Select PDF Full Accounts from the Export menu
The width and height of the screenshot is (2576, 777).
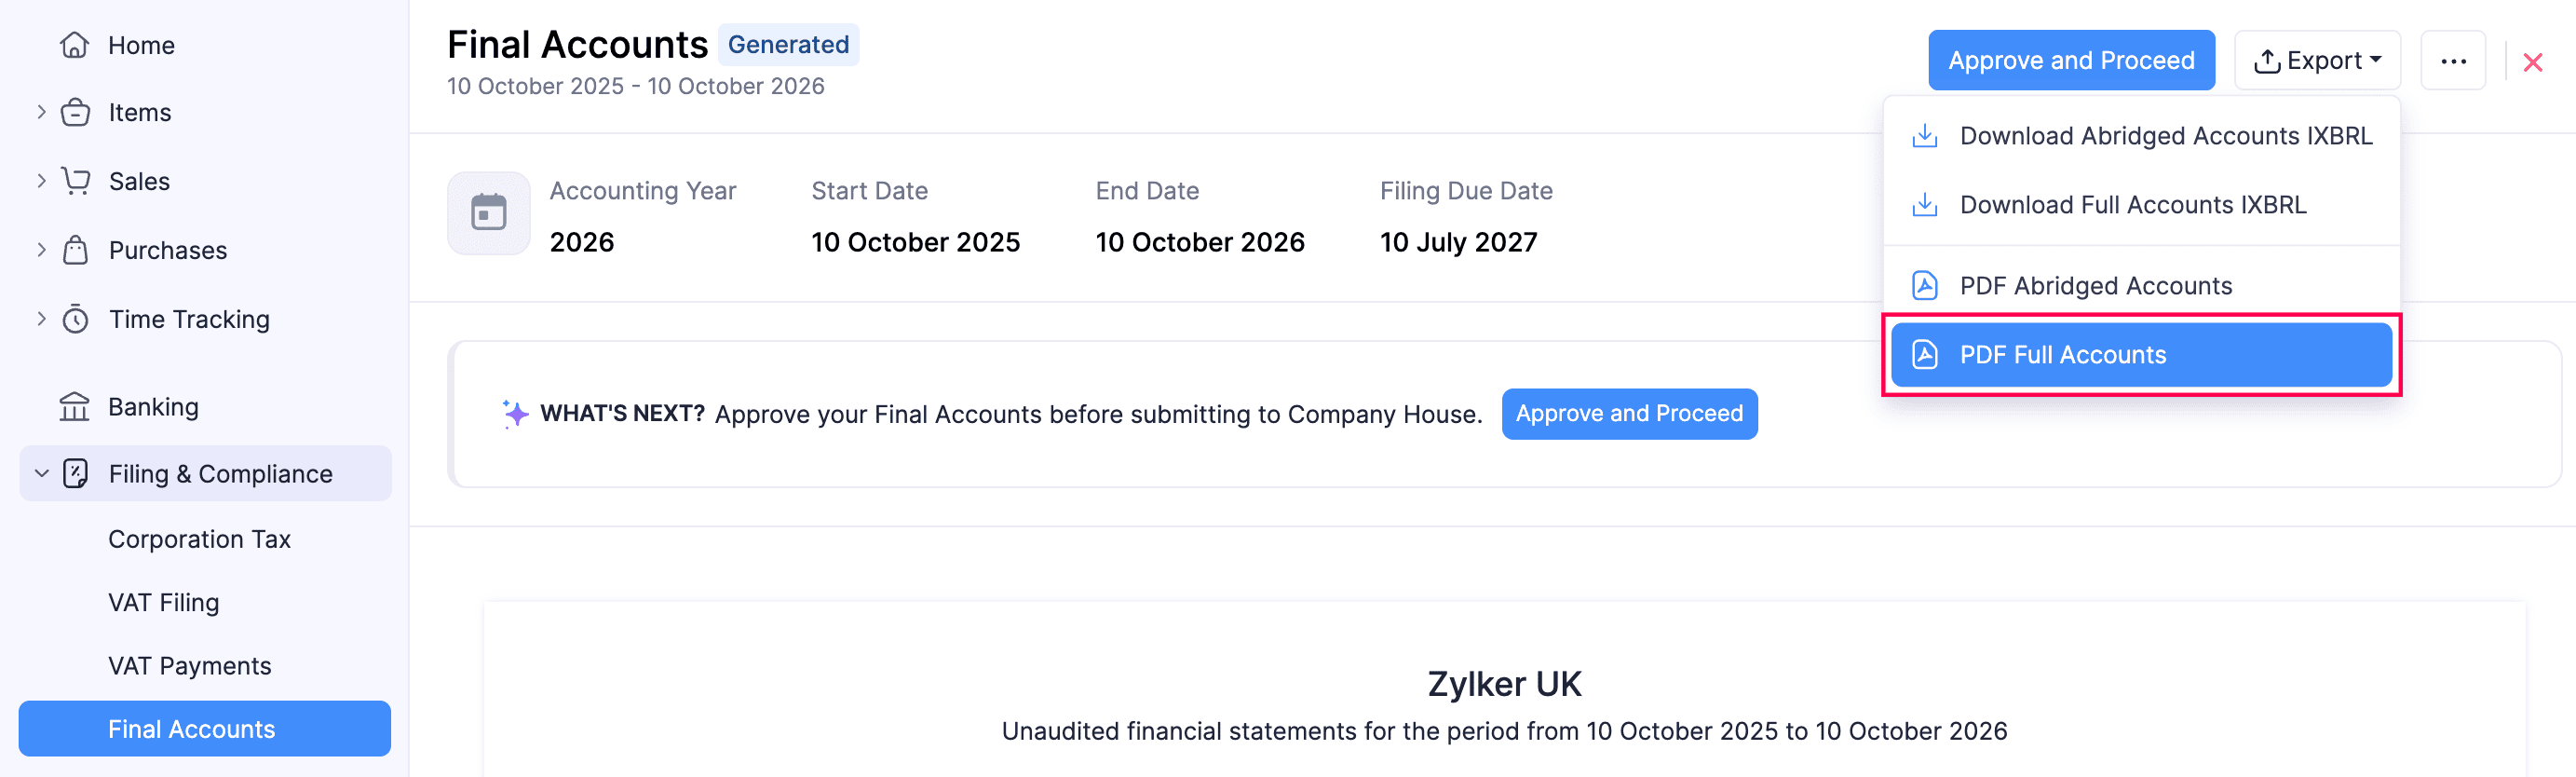(2141, 354)
